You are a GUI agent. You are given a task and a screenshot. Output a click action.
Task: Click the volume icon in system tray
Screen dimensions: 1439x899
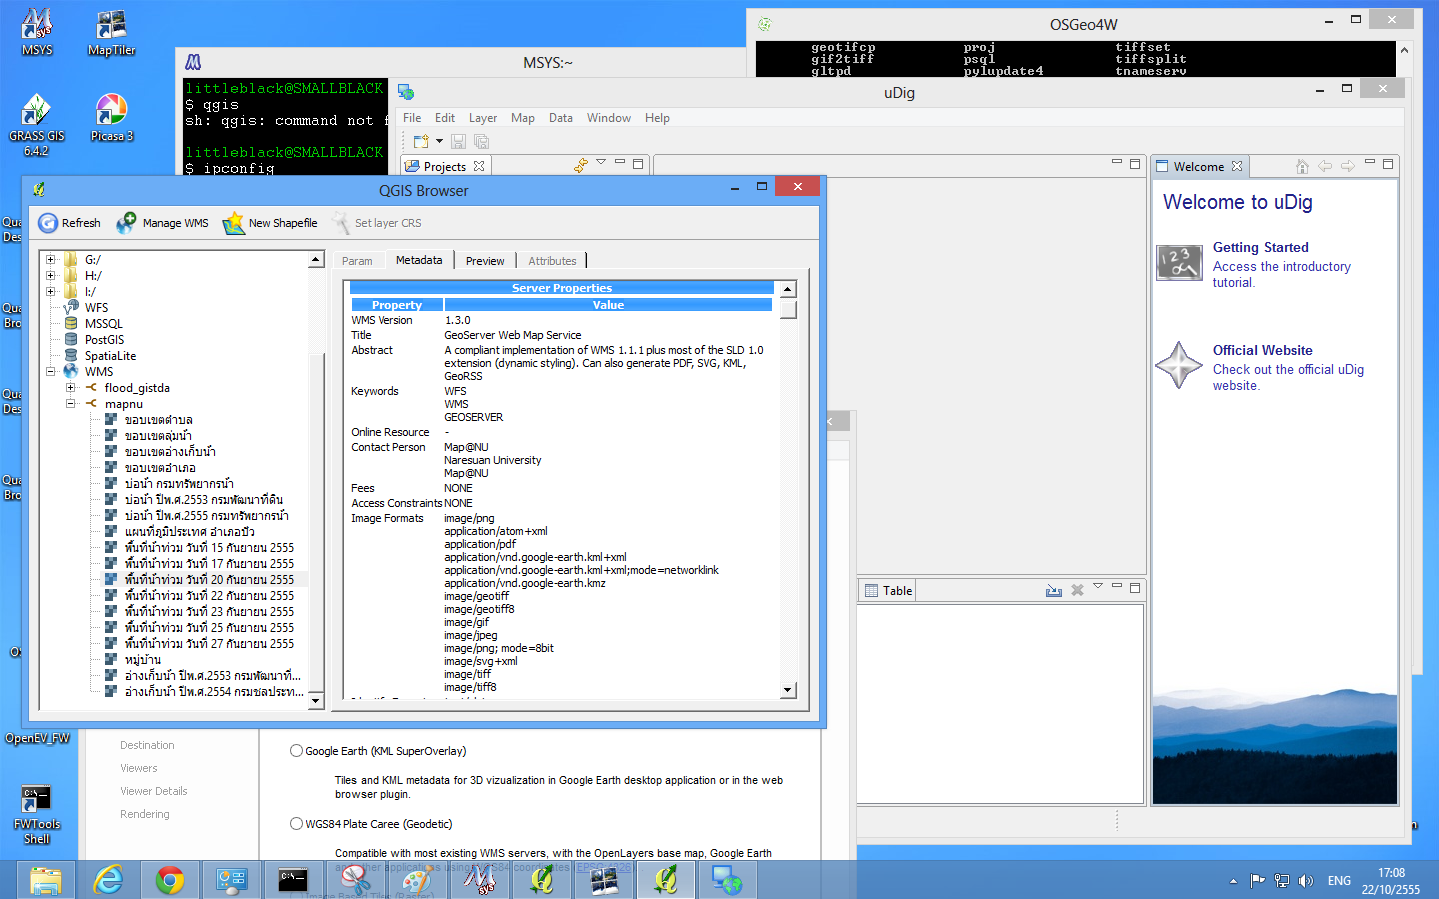click(1306, 881)
